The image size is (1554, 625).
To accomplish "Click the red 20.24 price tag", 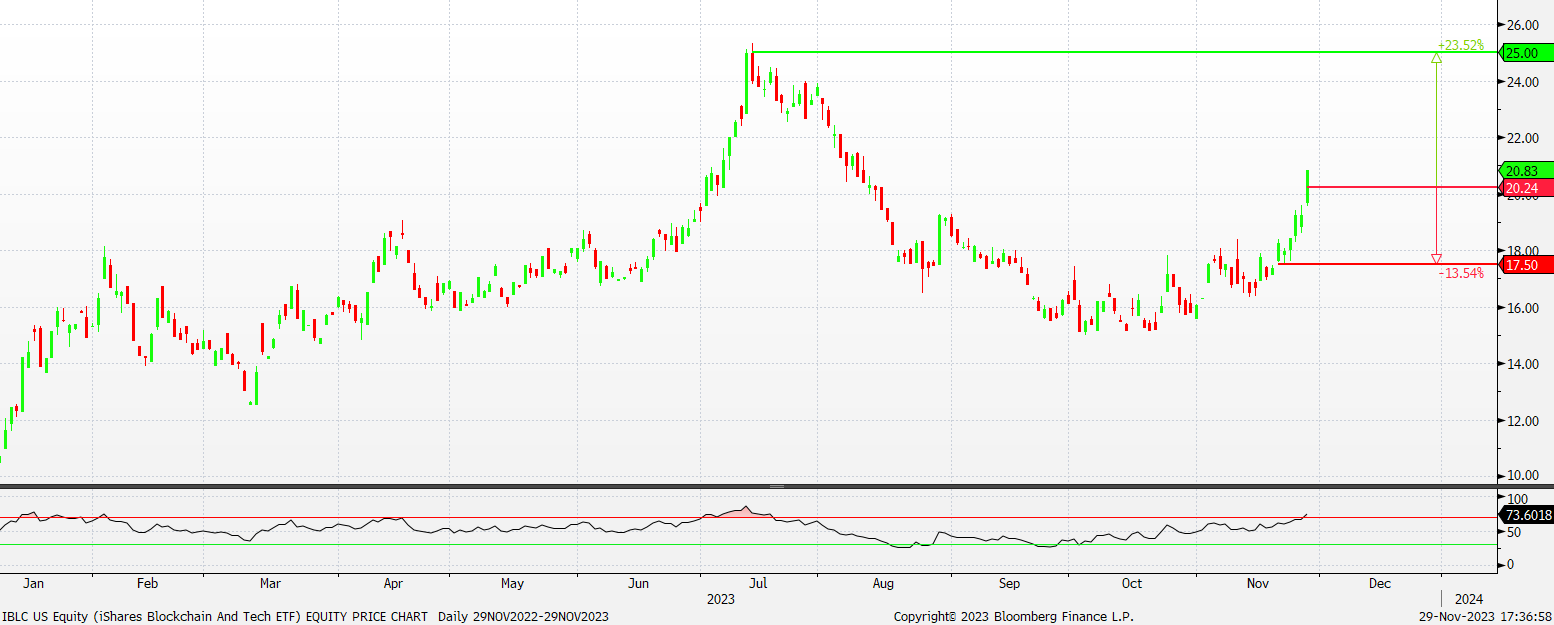I will tap(1527, 187).
